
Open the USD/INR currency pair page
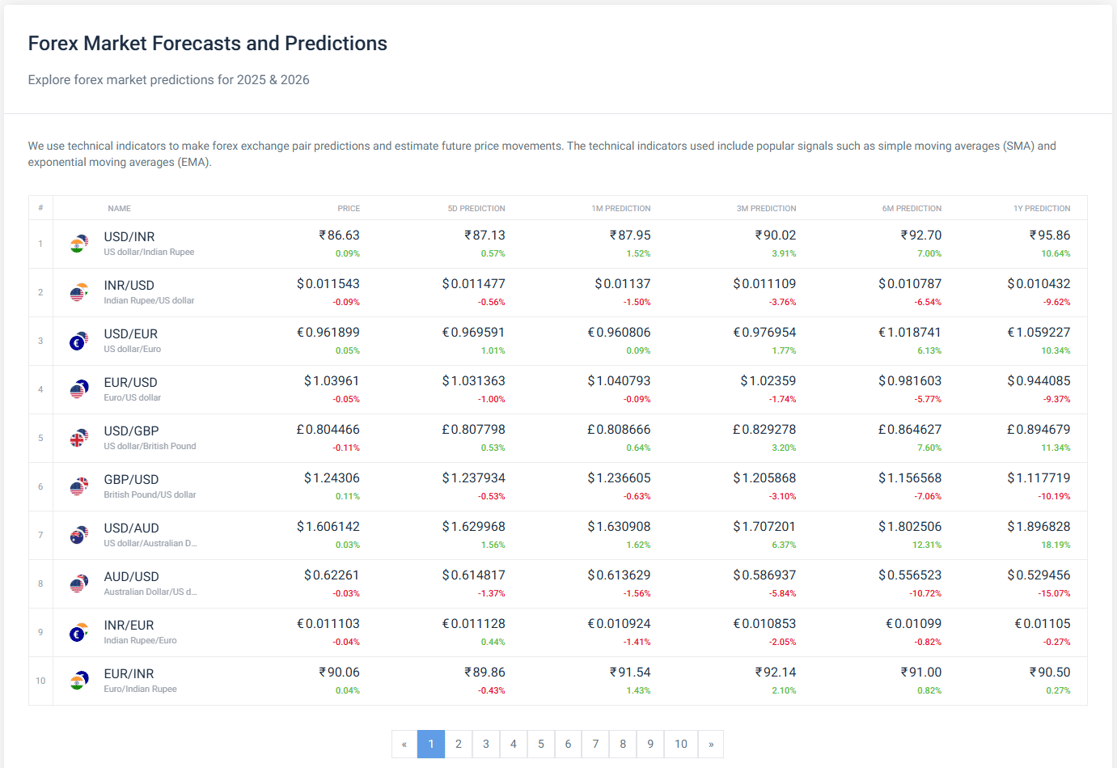pos(129,238)
